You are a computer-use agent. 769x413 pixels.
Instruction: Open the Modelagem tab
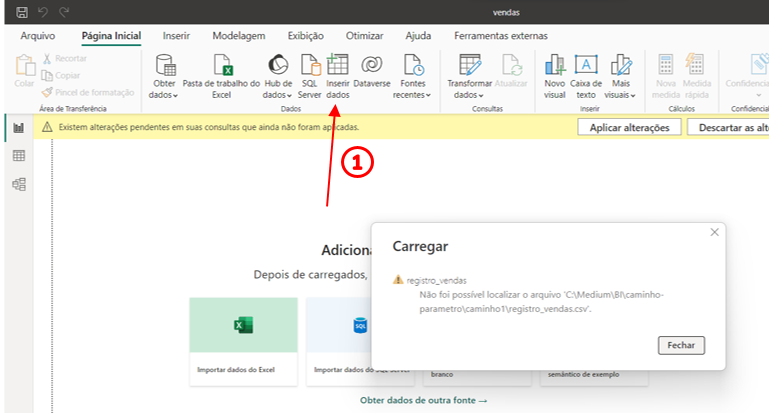point(239,36)
